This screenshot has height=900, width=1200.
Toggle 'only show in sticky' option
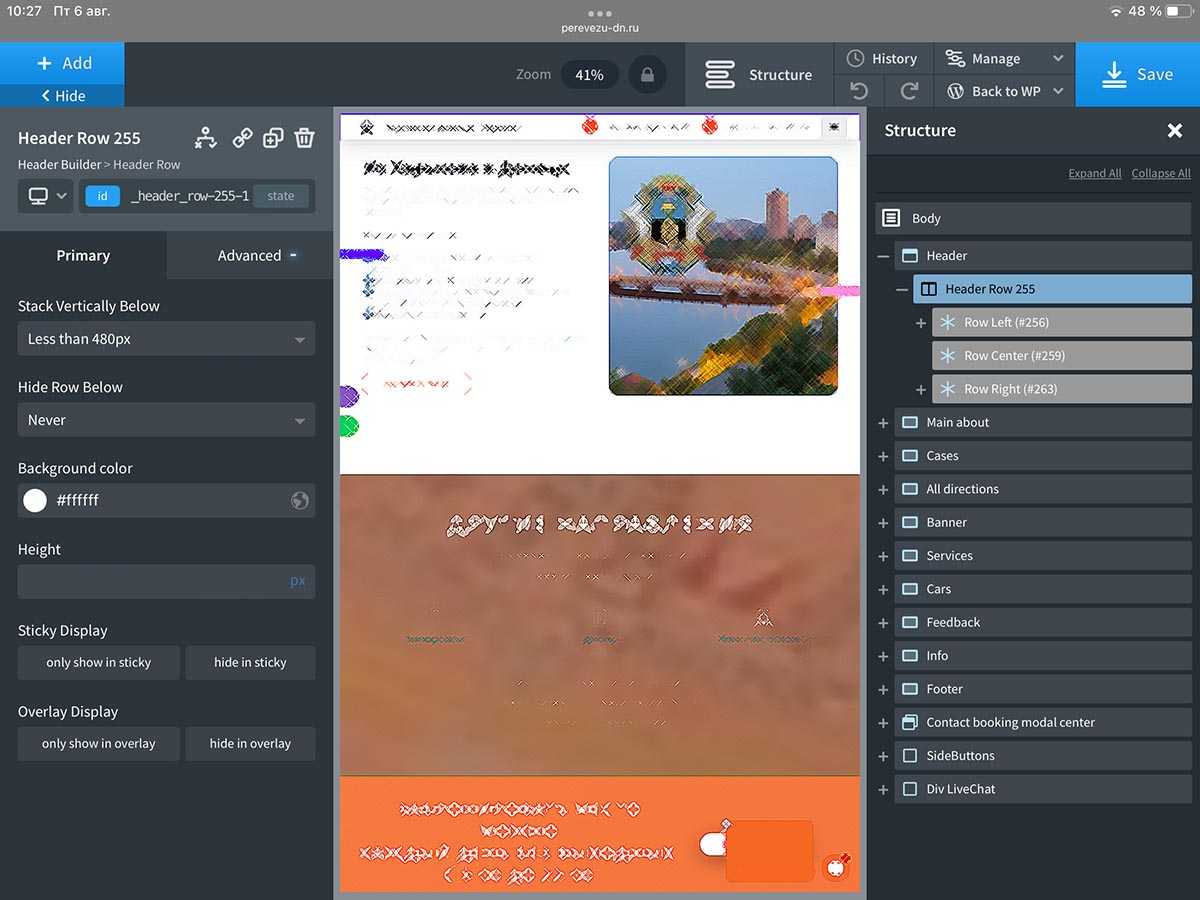pos(98,663)
